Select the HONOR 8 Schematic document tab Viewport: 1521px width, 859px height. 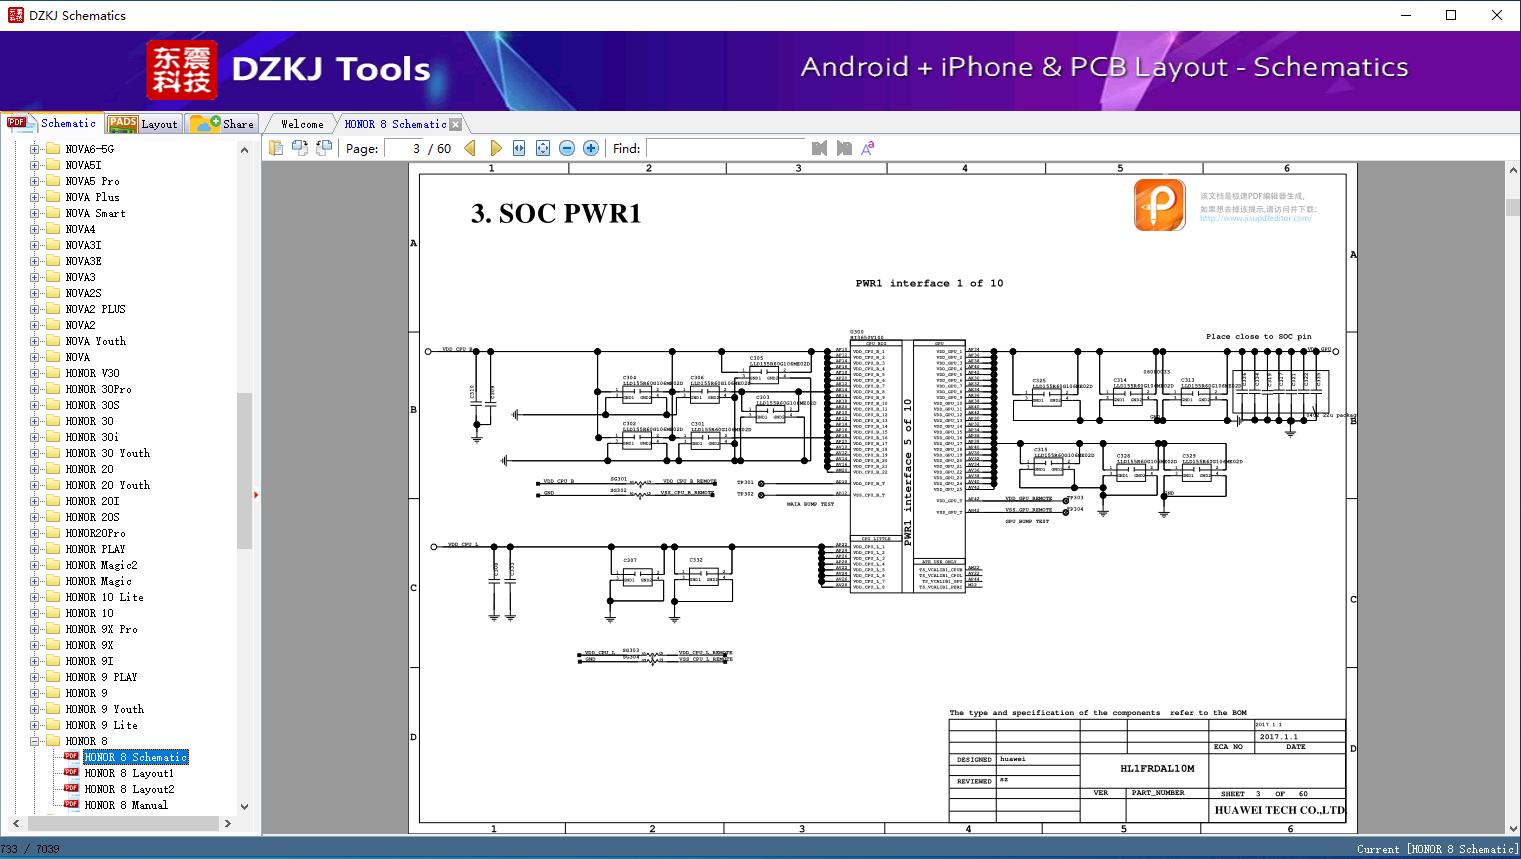395,124
